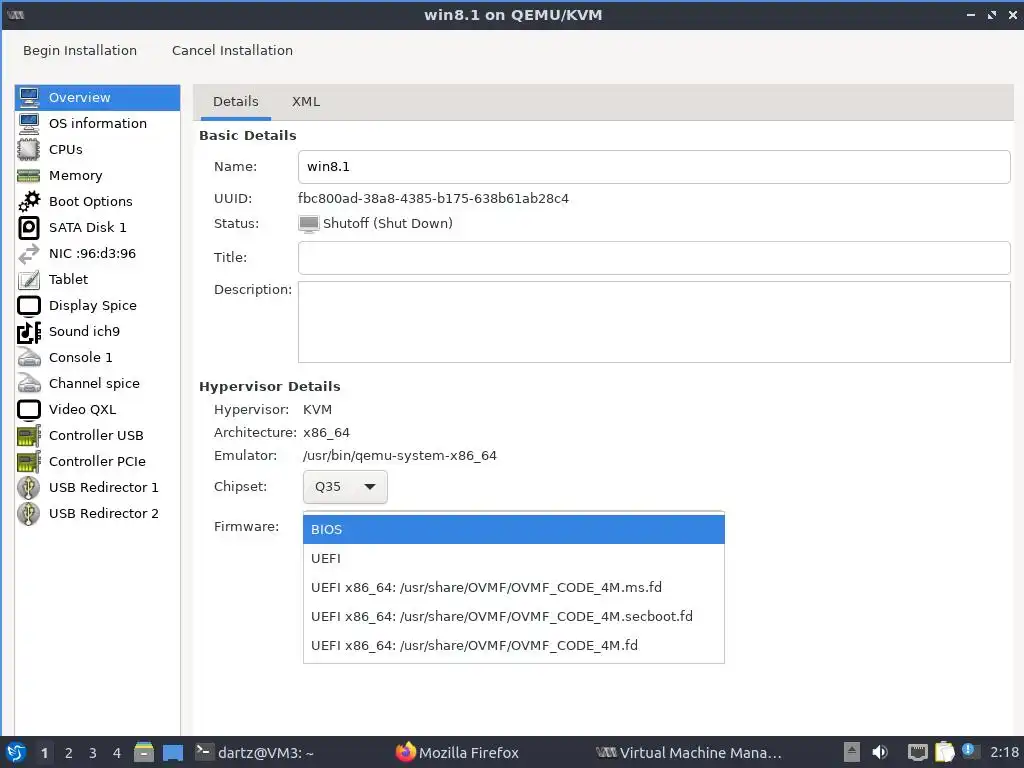The image size is (1024, 768).
Task: Click the Name field containing win8.1
Action: pos(654,167)
